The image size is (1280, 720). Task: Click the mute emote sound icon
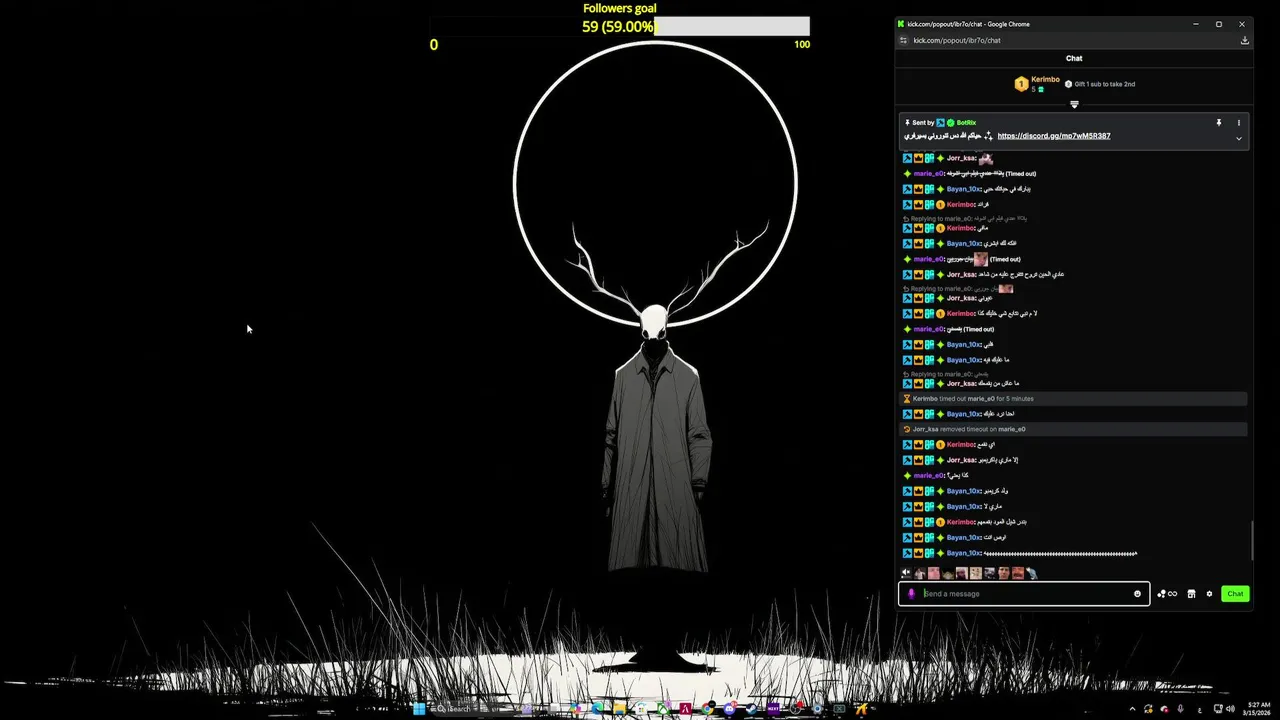pos(906,573)
